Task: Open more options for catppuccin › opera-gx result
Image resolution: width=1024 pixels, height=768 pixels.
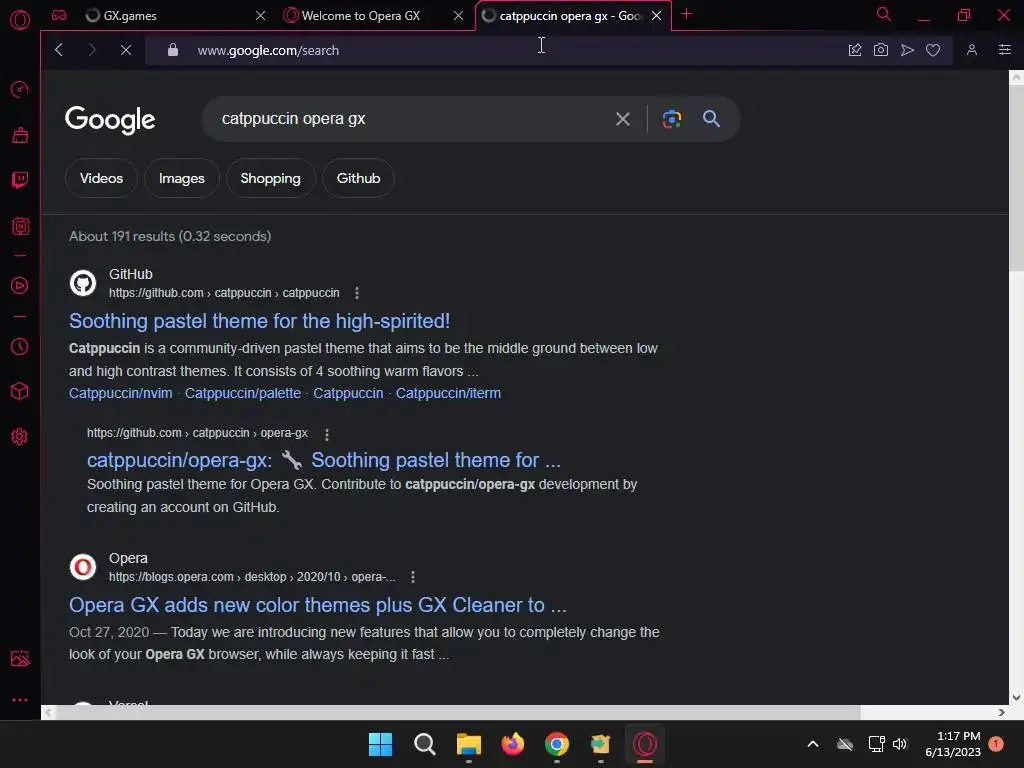Action: pos(327,434)
